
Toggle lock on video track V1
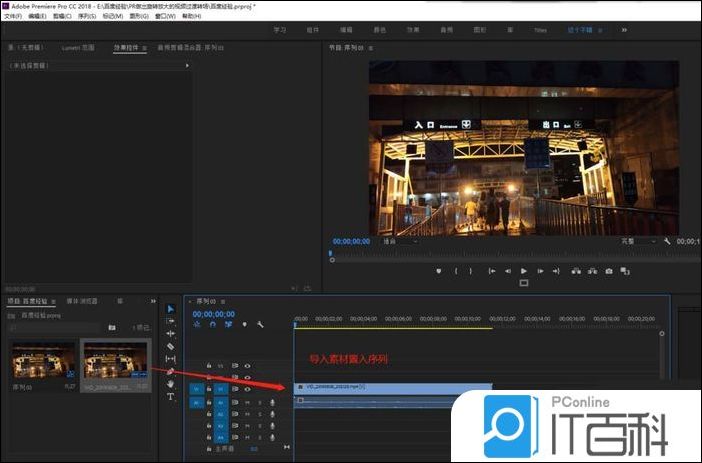(x=209, y=389)
